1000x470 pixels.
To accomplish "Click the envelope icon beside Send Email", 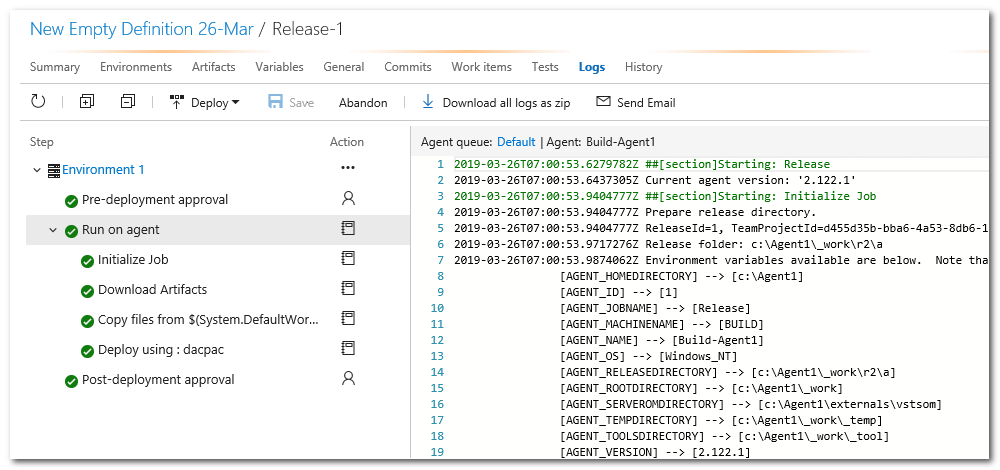I will (603, 102).
